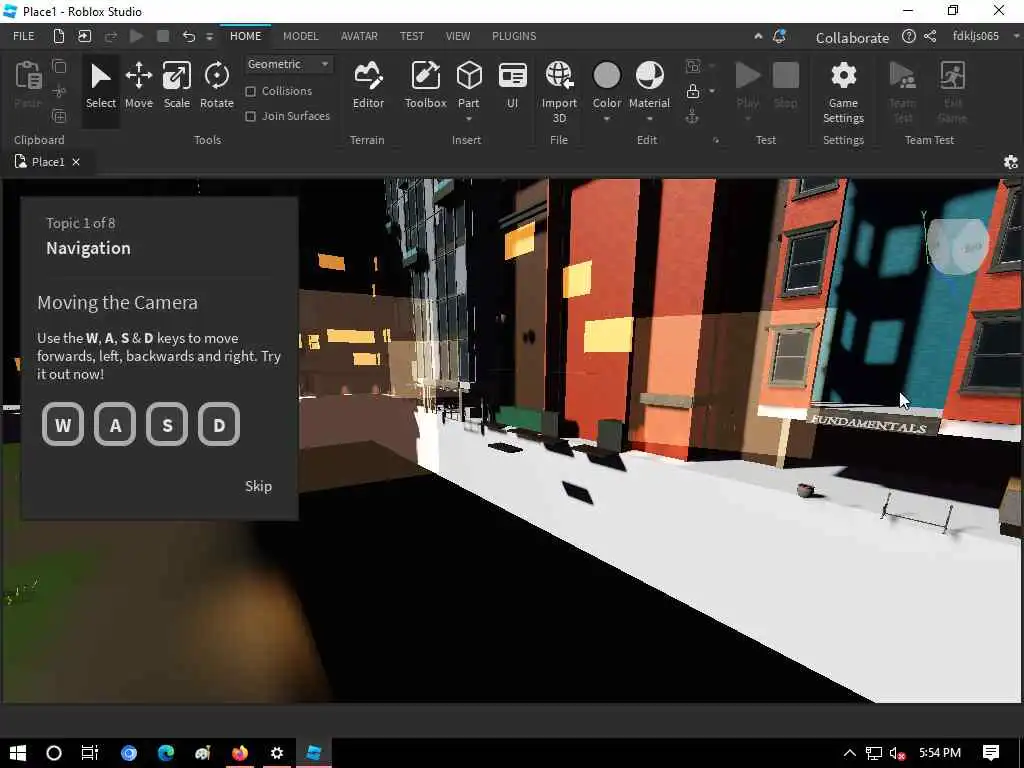Activate the Move tool

(138, 86)
